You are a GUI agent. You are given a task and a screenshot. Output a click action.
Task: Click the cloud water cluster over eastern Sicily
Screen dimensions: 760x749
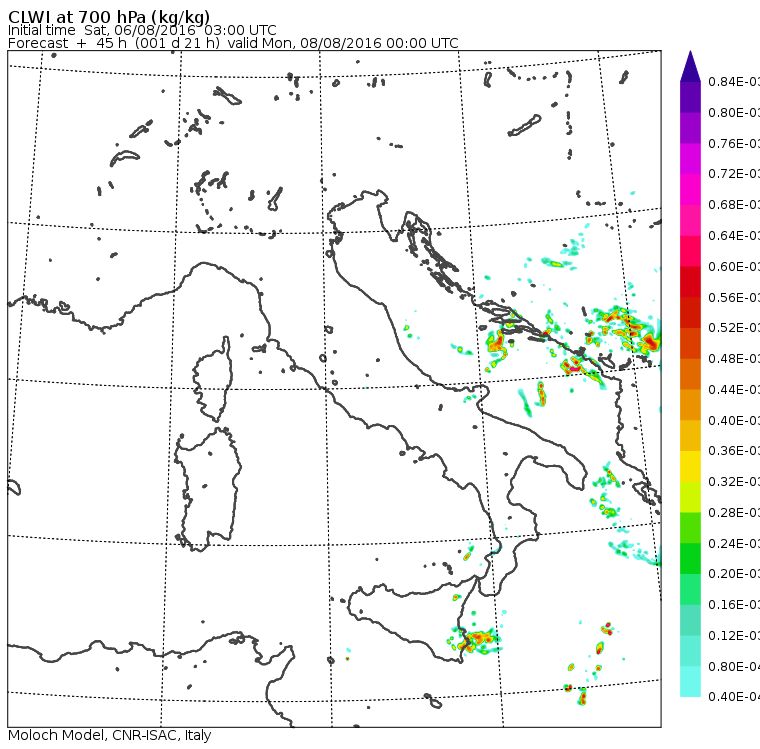click(475, 641)
